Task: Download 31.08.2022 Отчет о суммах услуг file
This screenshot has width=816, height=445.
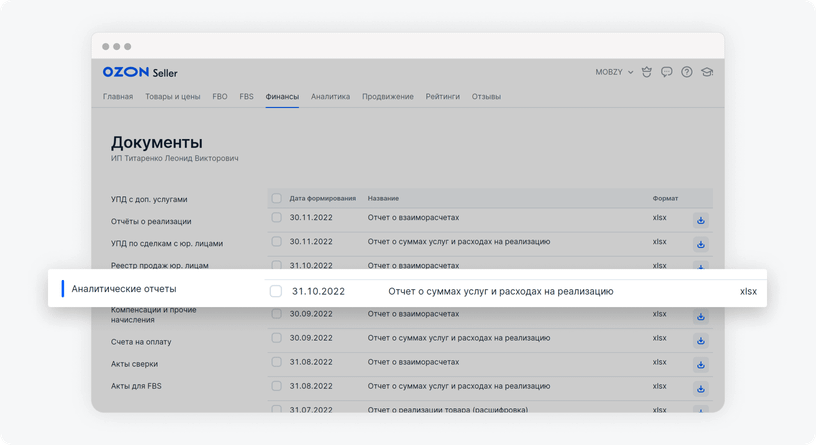Action: pyautogui.click(x=701, y=389)
